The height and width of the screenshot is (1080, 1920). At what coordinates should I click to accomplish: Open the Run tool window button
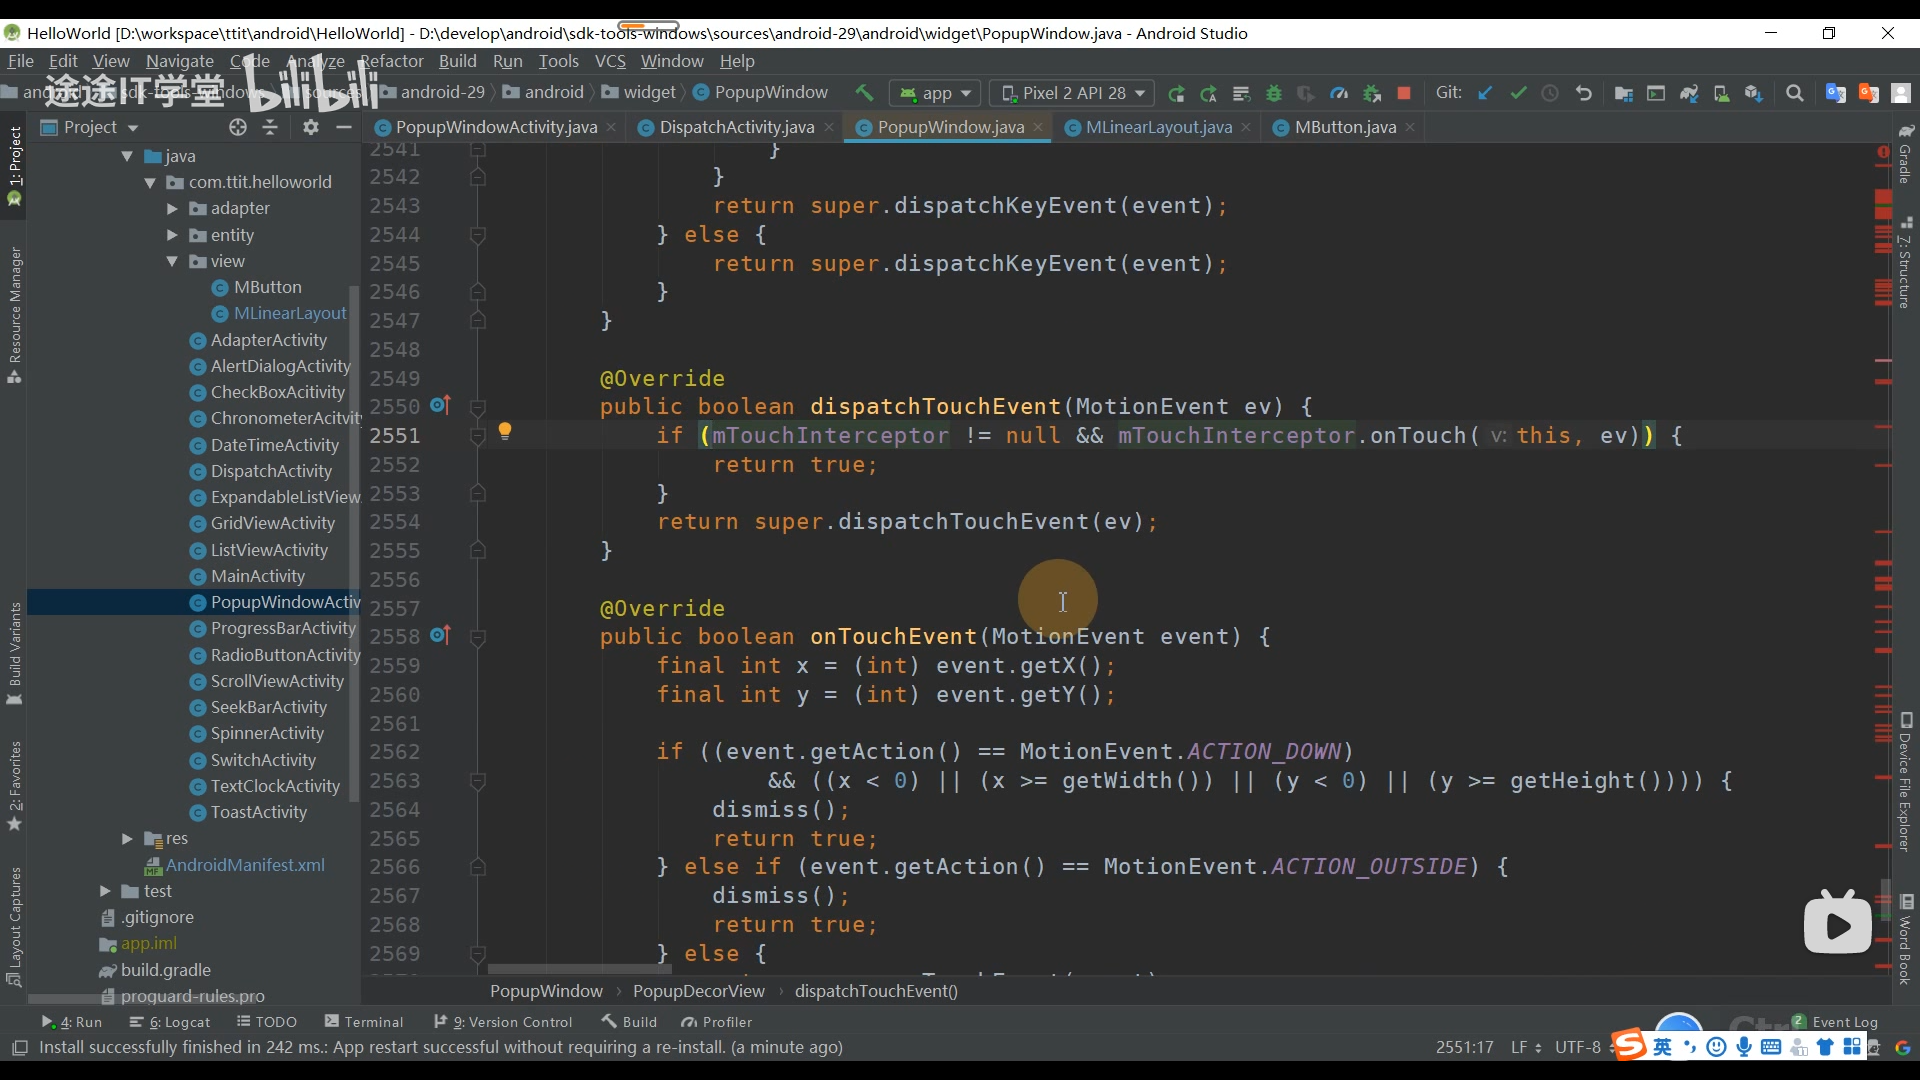pos(71,1022)
